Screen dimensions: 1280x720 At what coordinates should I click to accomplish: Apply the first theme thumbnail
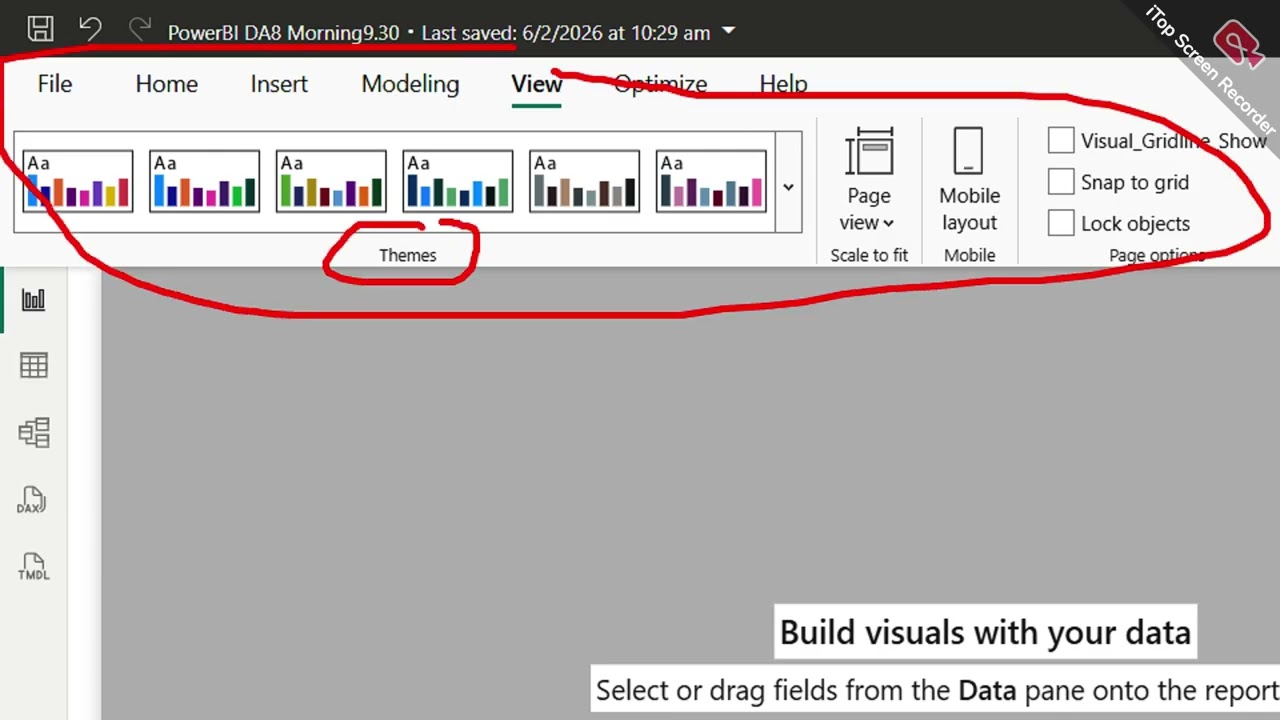tap(78, 181)
